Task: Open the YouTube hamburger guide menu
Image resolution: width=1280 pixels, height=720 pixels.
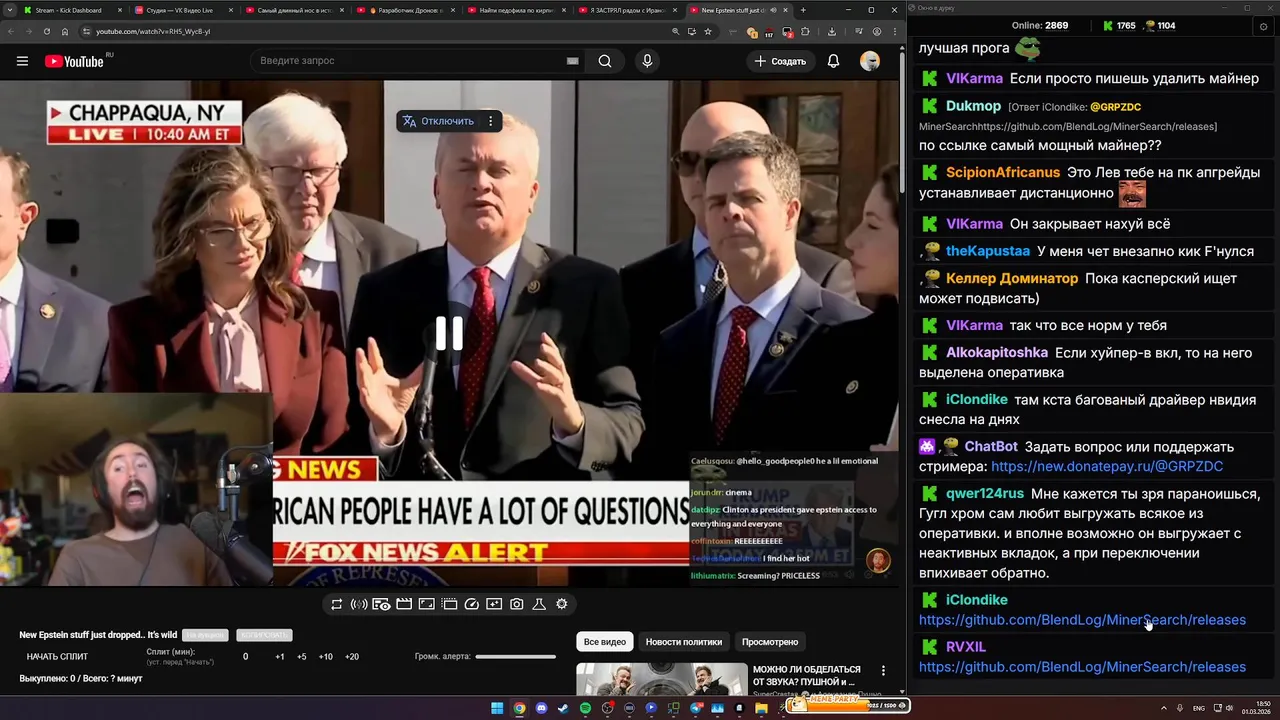Action: (22, 61)
